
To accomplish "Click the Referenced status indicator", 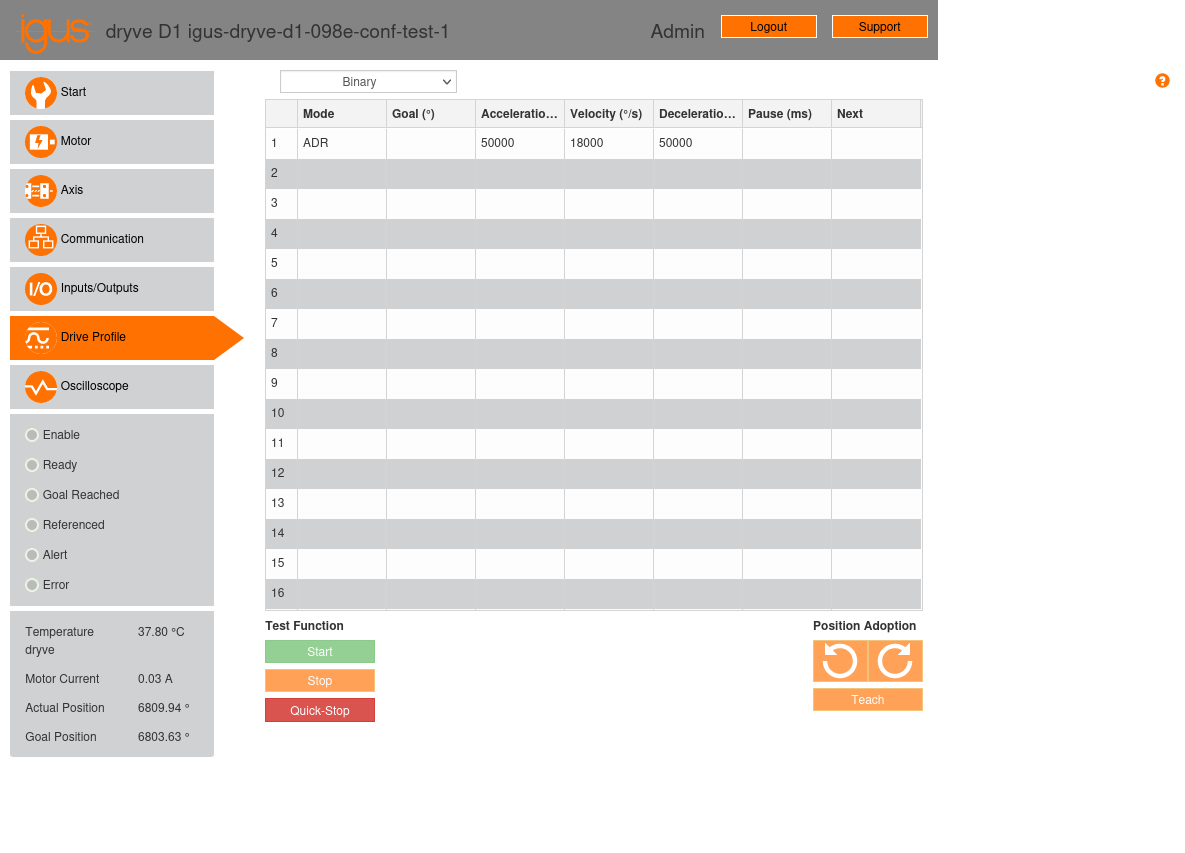I will click(x=31, y=525).
